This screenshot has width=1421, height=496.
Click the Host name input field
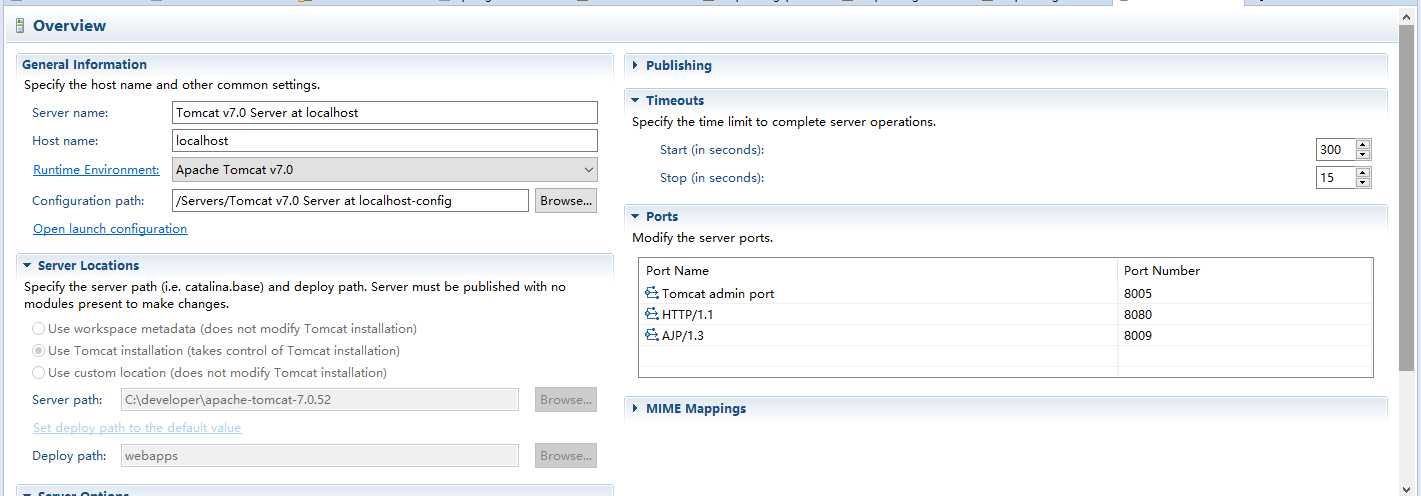click(x=385, y=141)
